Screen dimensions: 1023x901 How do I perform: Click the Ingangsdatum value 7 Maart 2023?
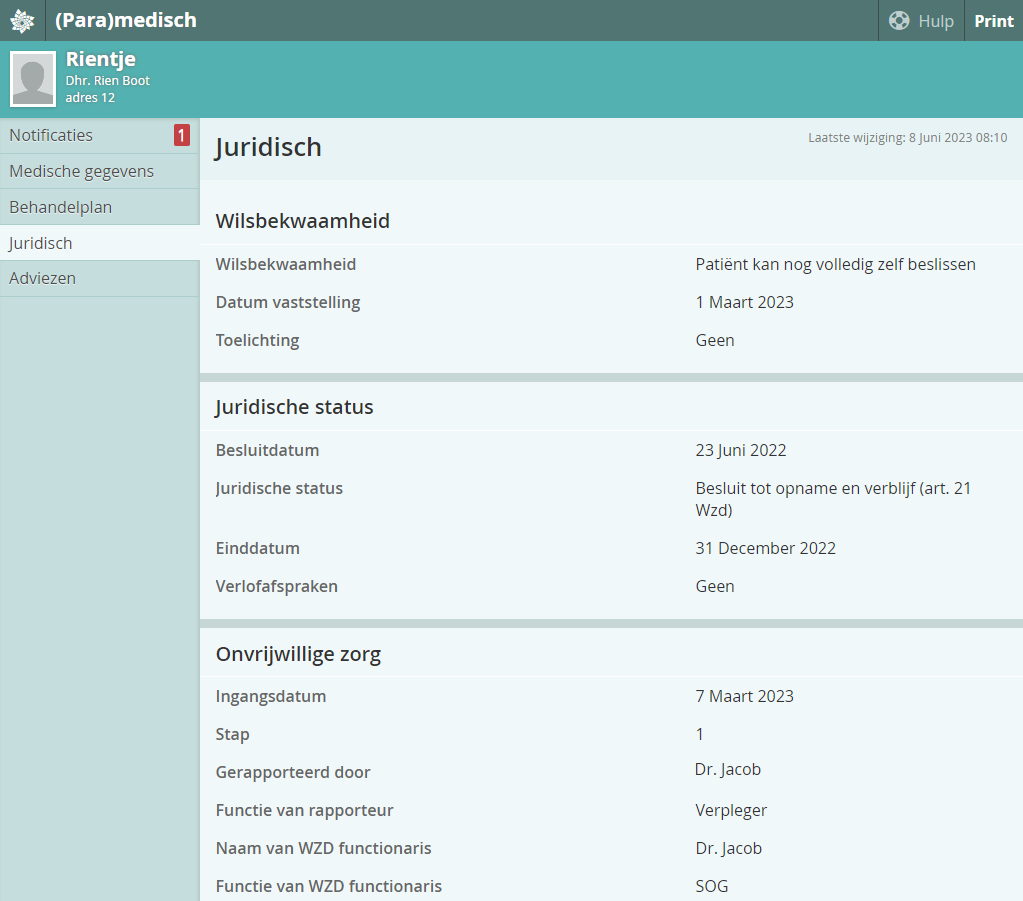(x=744, y=696)
